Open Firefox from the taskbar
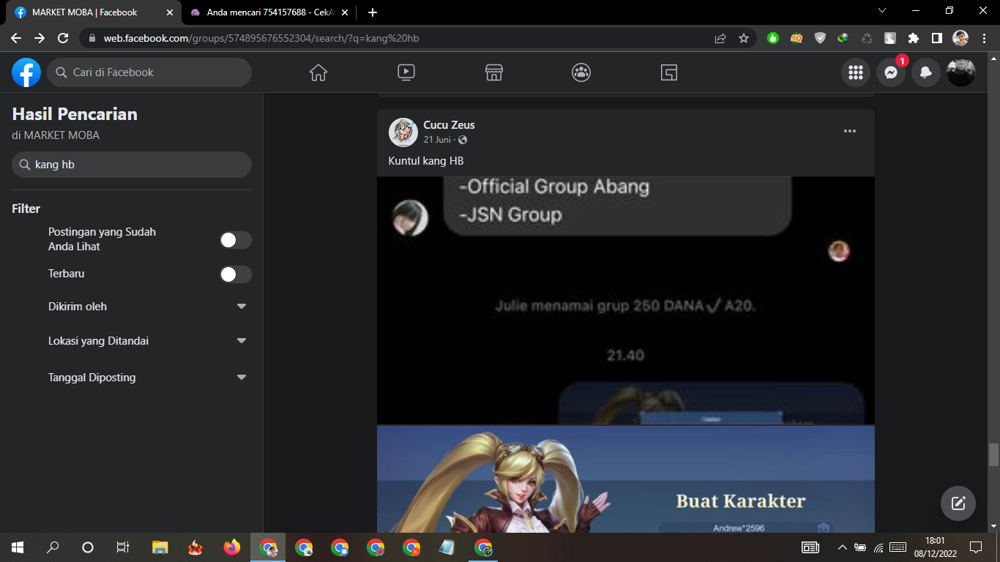1000x562 pixels. [x=232, y=547]
